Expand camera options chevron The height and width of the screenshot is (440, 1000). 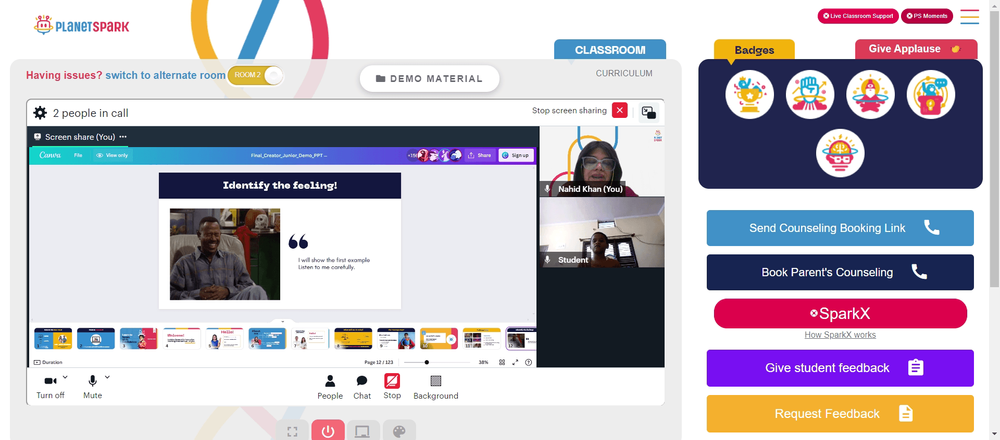pos(65,377)
